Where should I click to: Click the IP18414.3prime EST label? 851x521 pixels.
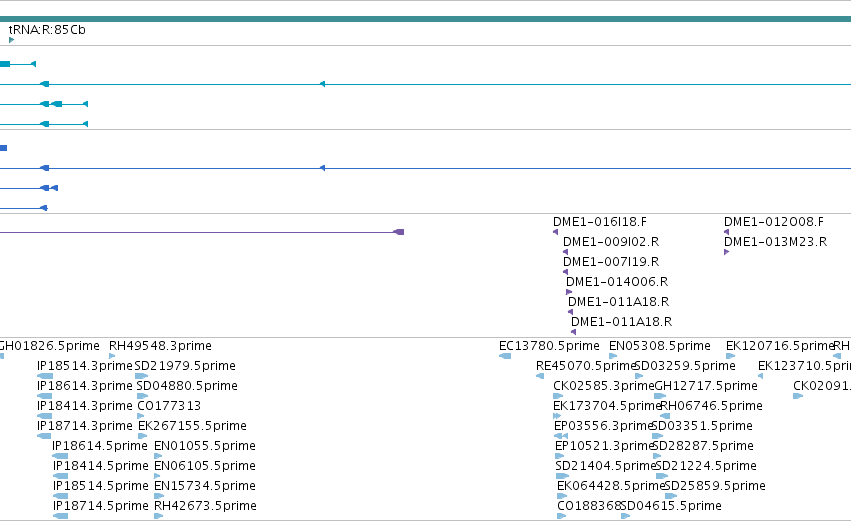tap(85, 406)
